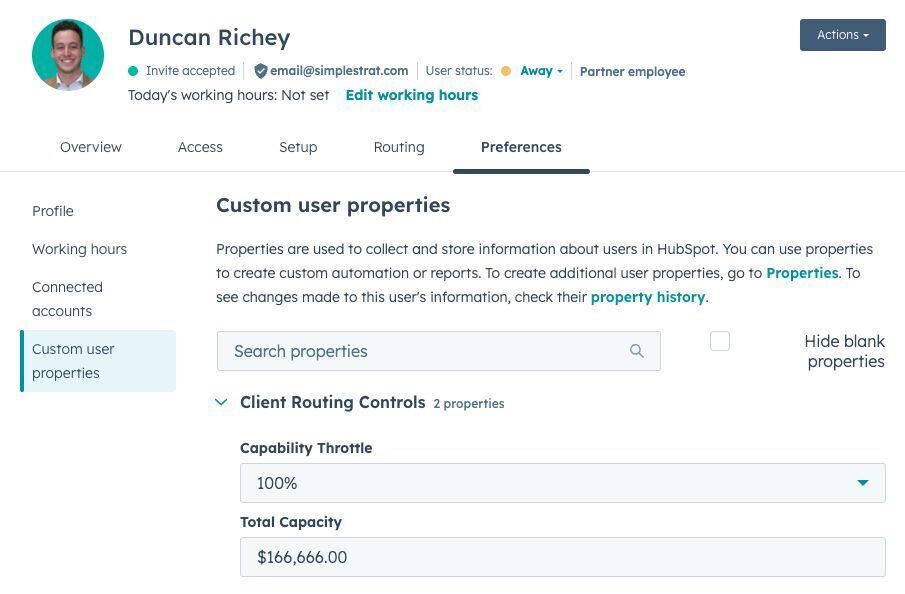Image resolution: width=905 pixels, height=594 pixels.
Task: Change user status using the Away dropdown
Action: click(538, 71)
